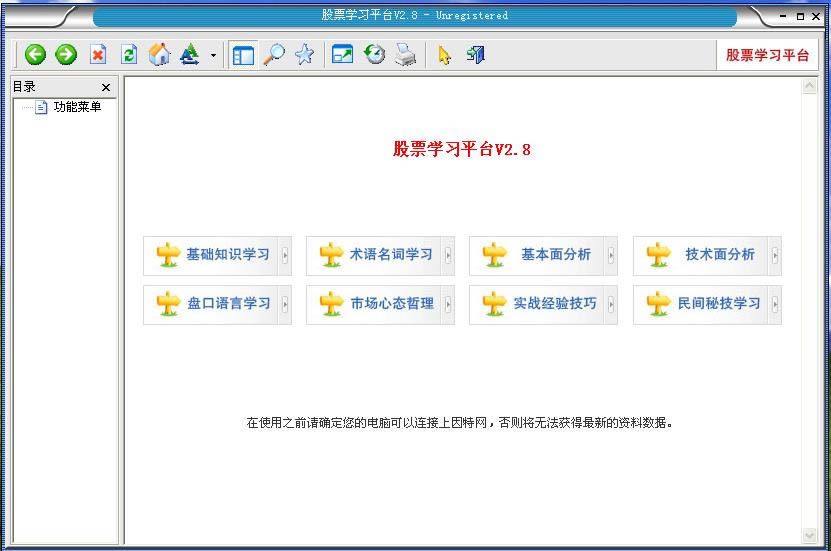Open 实战经验技巧 section

click(543, 304)
